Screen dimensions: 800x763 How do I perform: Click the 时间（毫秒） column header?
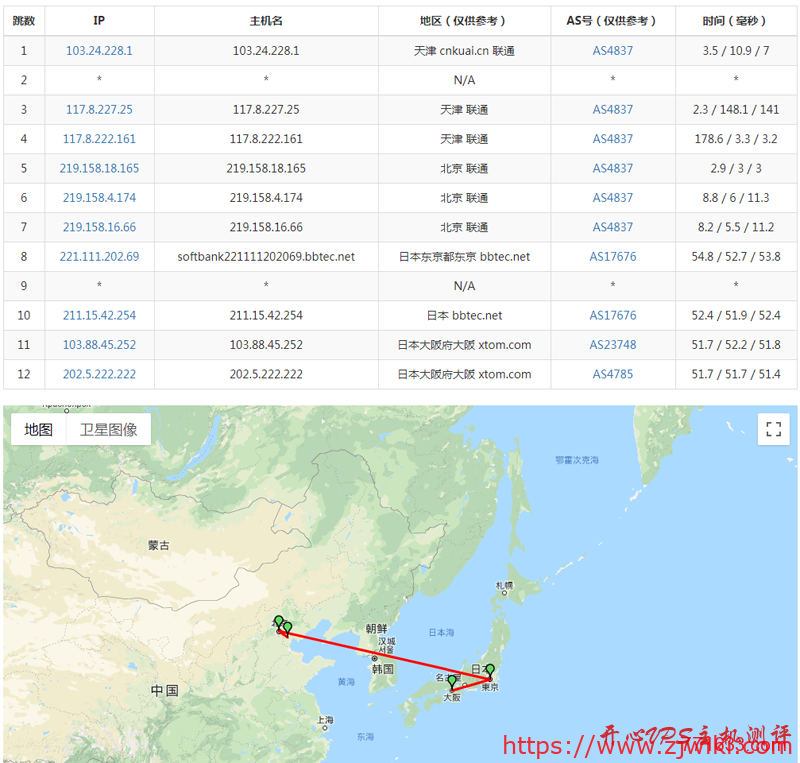point(735,21)
